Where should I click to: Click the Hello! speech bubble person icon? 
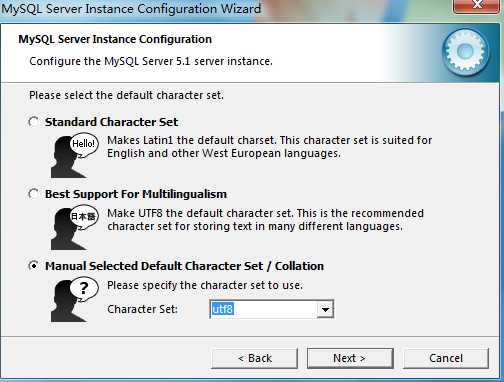coord(75,155)
